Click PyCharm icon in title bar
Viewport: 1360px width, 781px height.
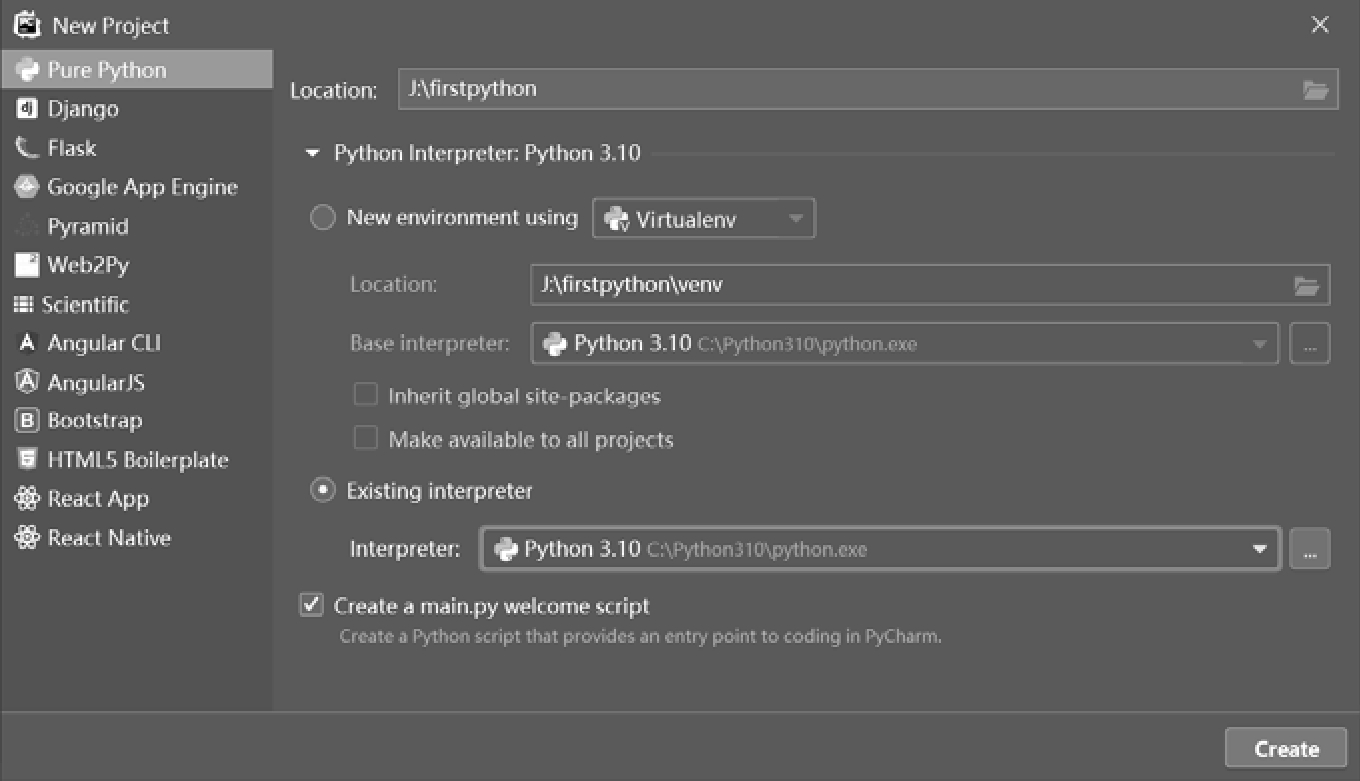point(27,25)
